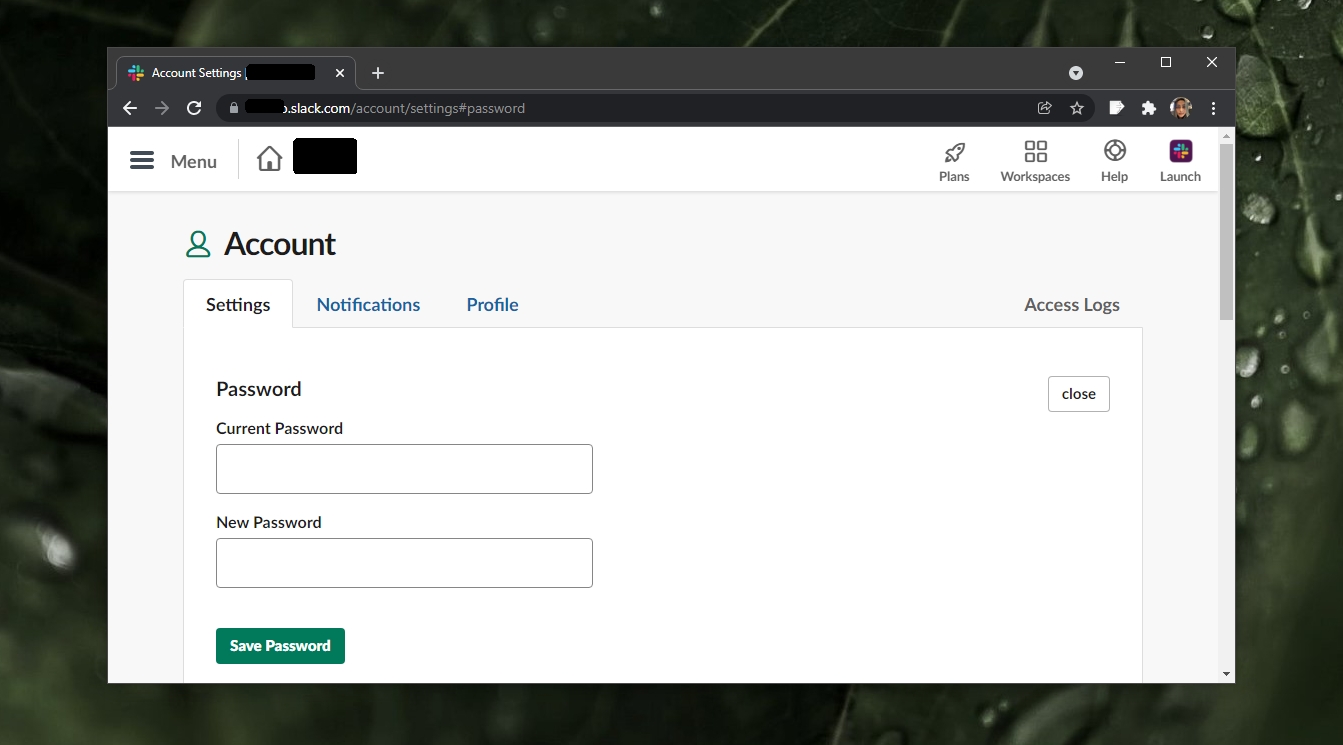This screenshot has height=745, width=1343.
Task: Switch to the Settings tab
Action: 238,305
